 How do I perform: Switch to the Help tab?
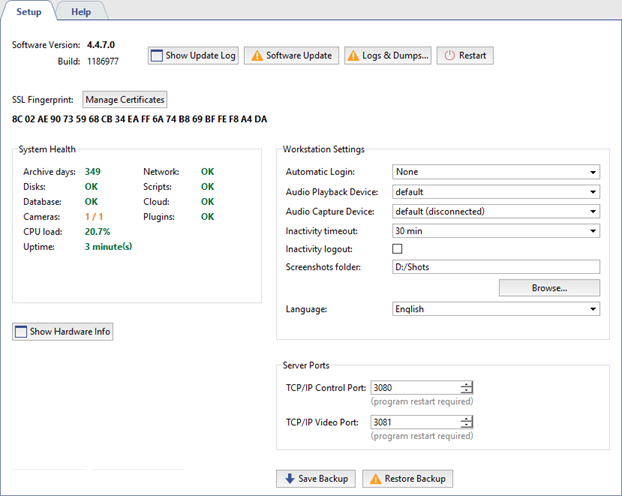point(80,11)
